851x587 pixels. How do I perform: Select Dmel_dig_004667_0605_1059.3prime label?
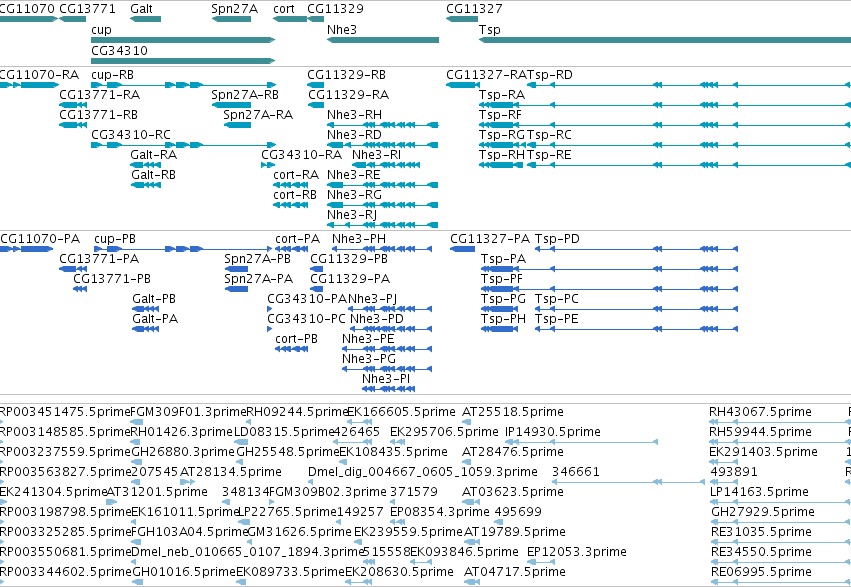click(x=423, y=472)
